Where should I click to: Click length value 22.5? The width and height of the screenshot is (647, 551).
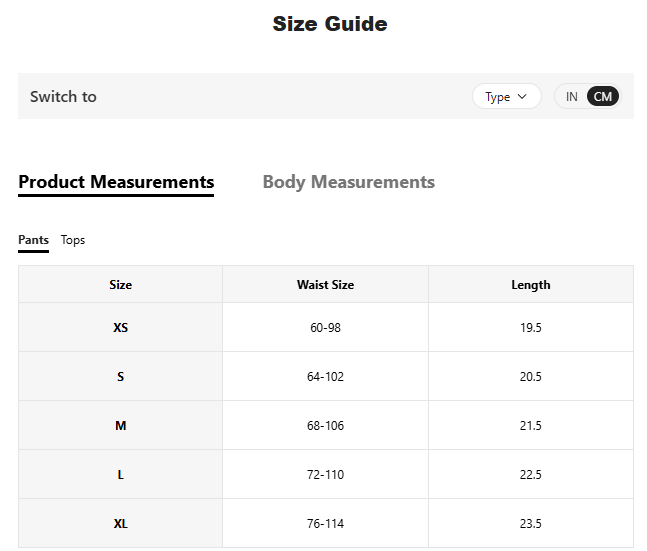[x=531, y=474]
